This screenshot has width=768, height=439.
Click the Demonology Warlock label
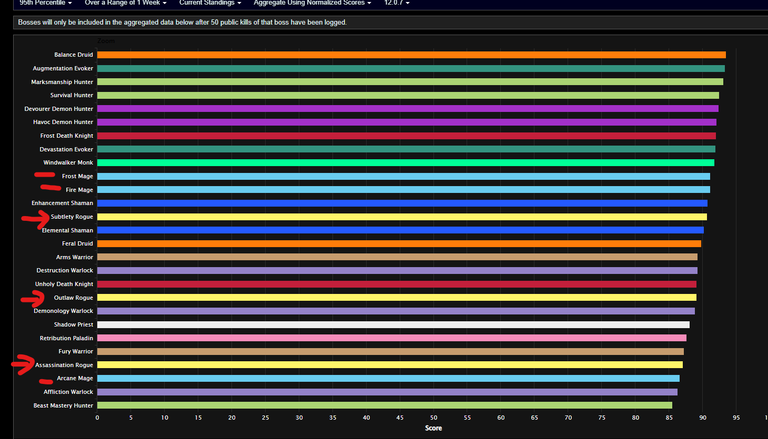point(64,311)
